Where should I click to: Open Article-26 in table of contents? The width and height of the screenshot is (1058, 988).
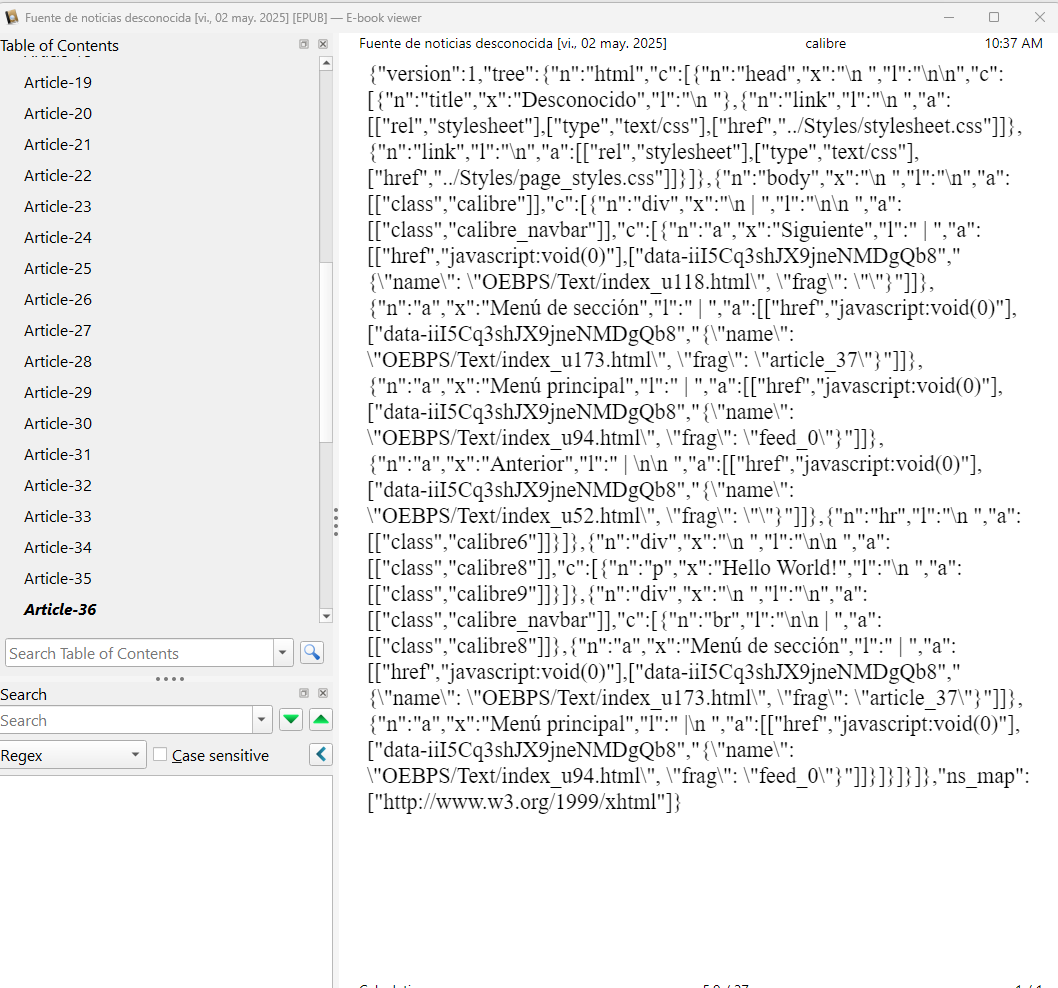coord(58,300)
